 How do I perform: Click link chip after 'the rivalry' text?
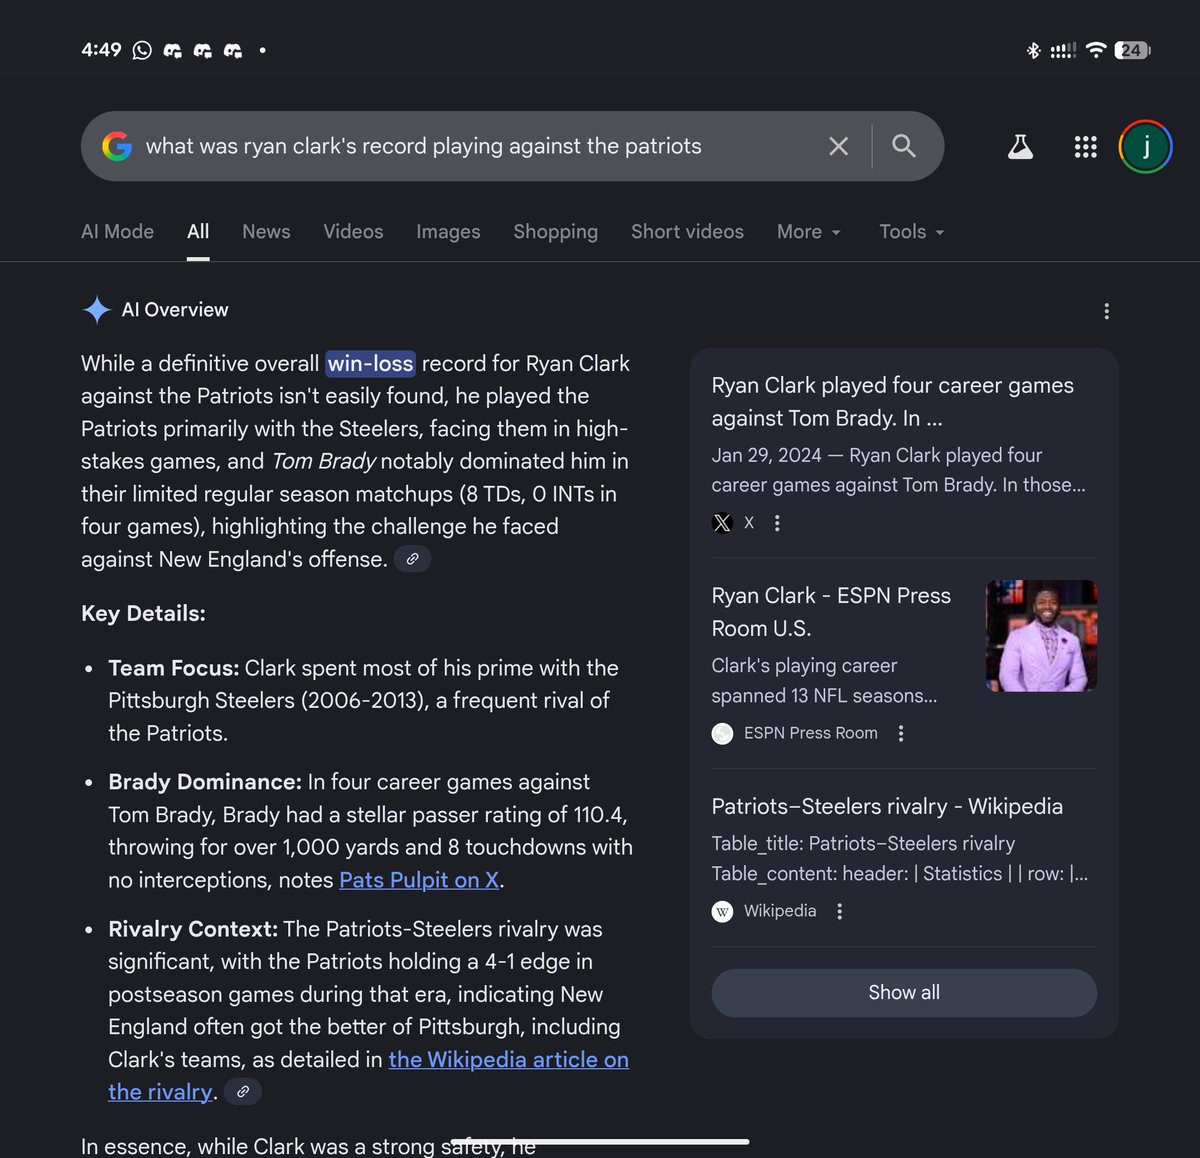[x=243, y=1092]
